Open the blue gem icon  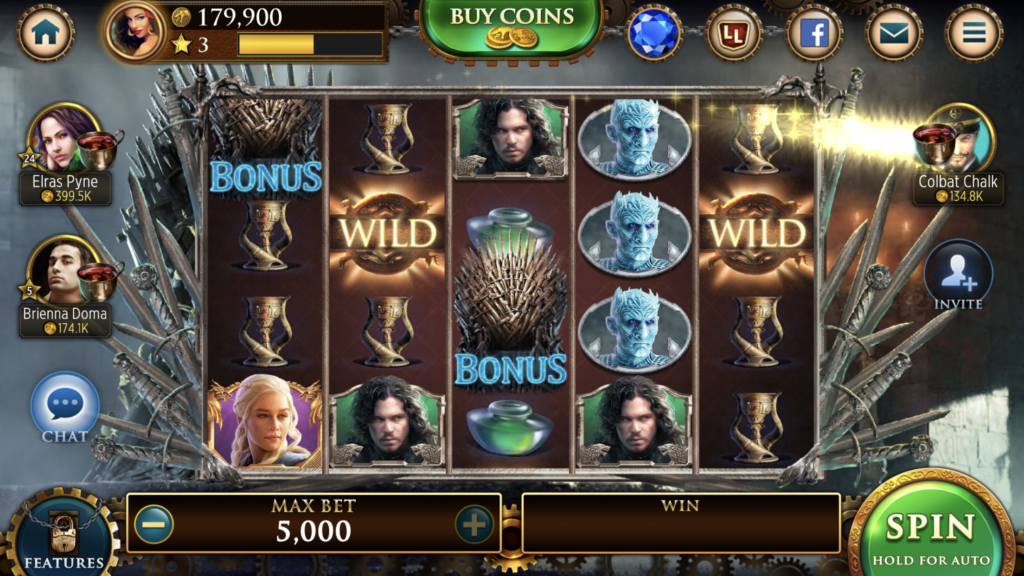[x=653, y=33]
